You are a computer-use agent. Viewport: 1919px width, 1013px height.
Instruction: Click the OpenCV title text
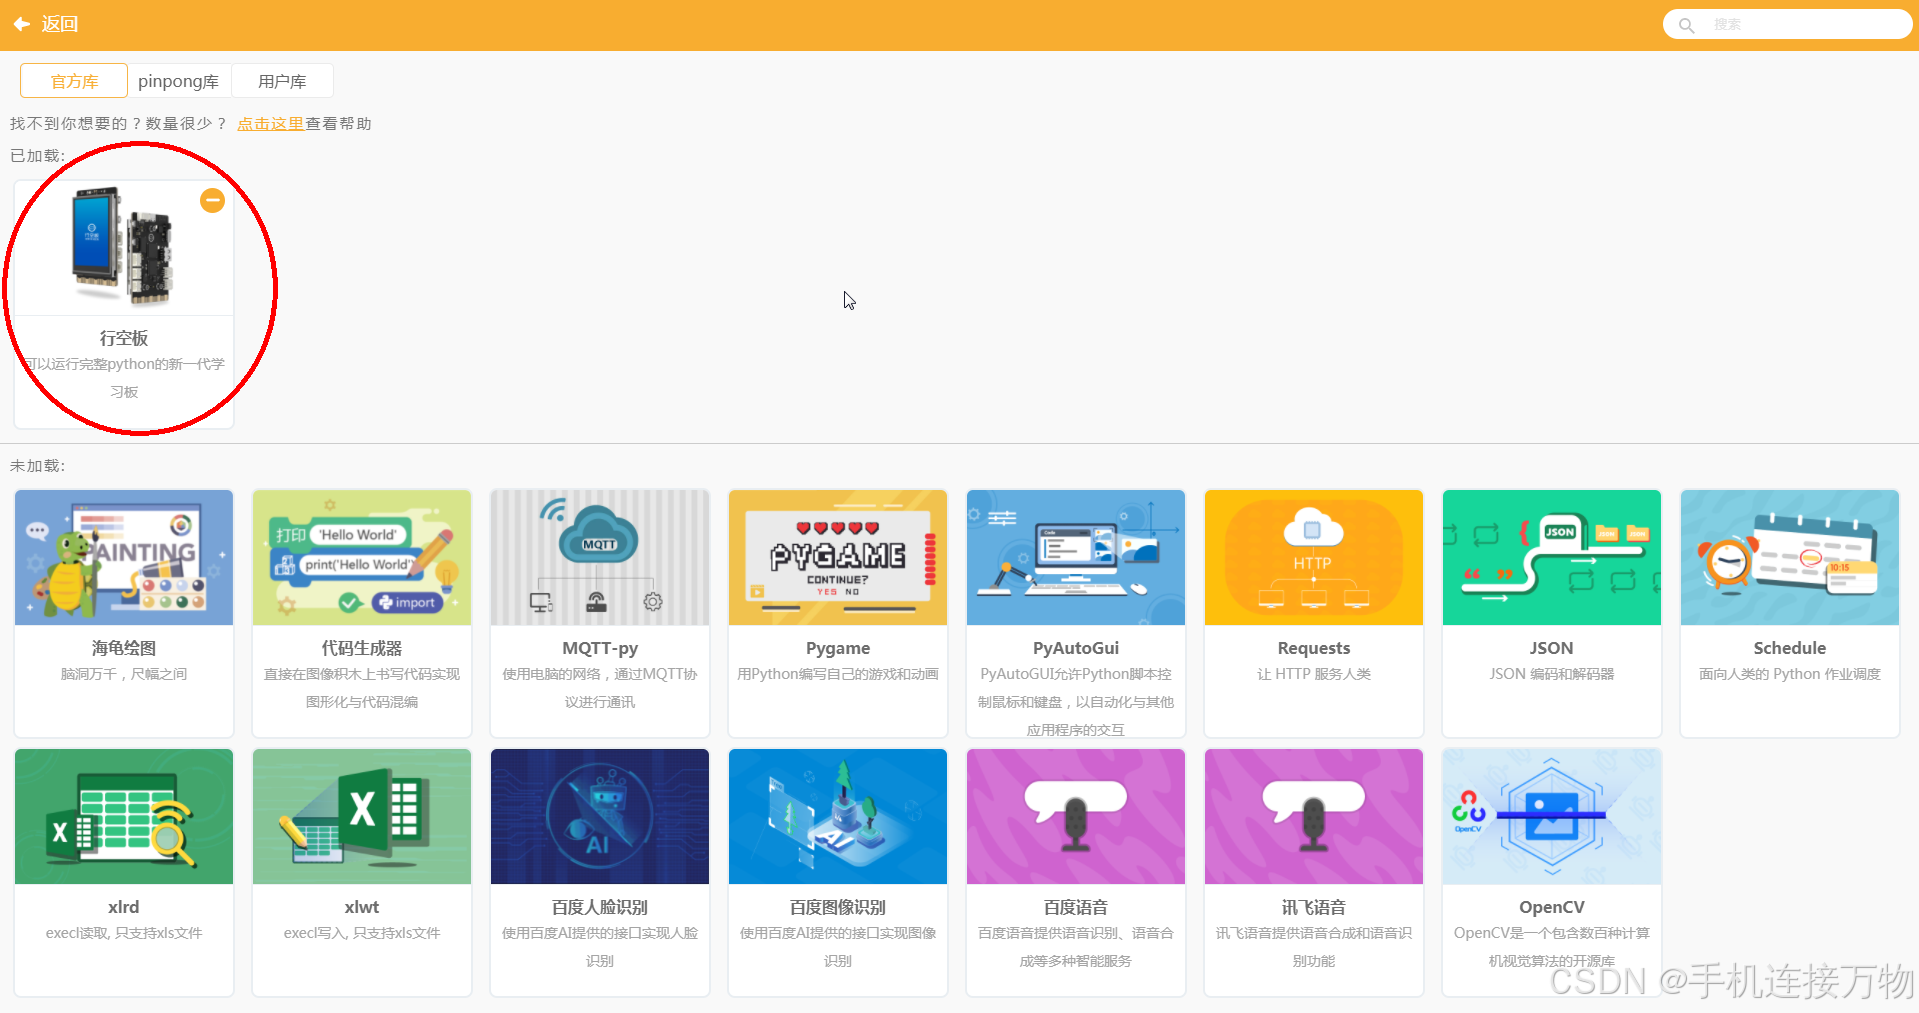1552,907
